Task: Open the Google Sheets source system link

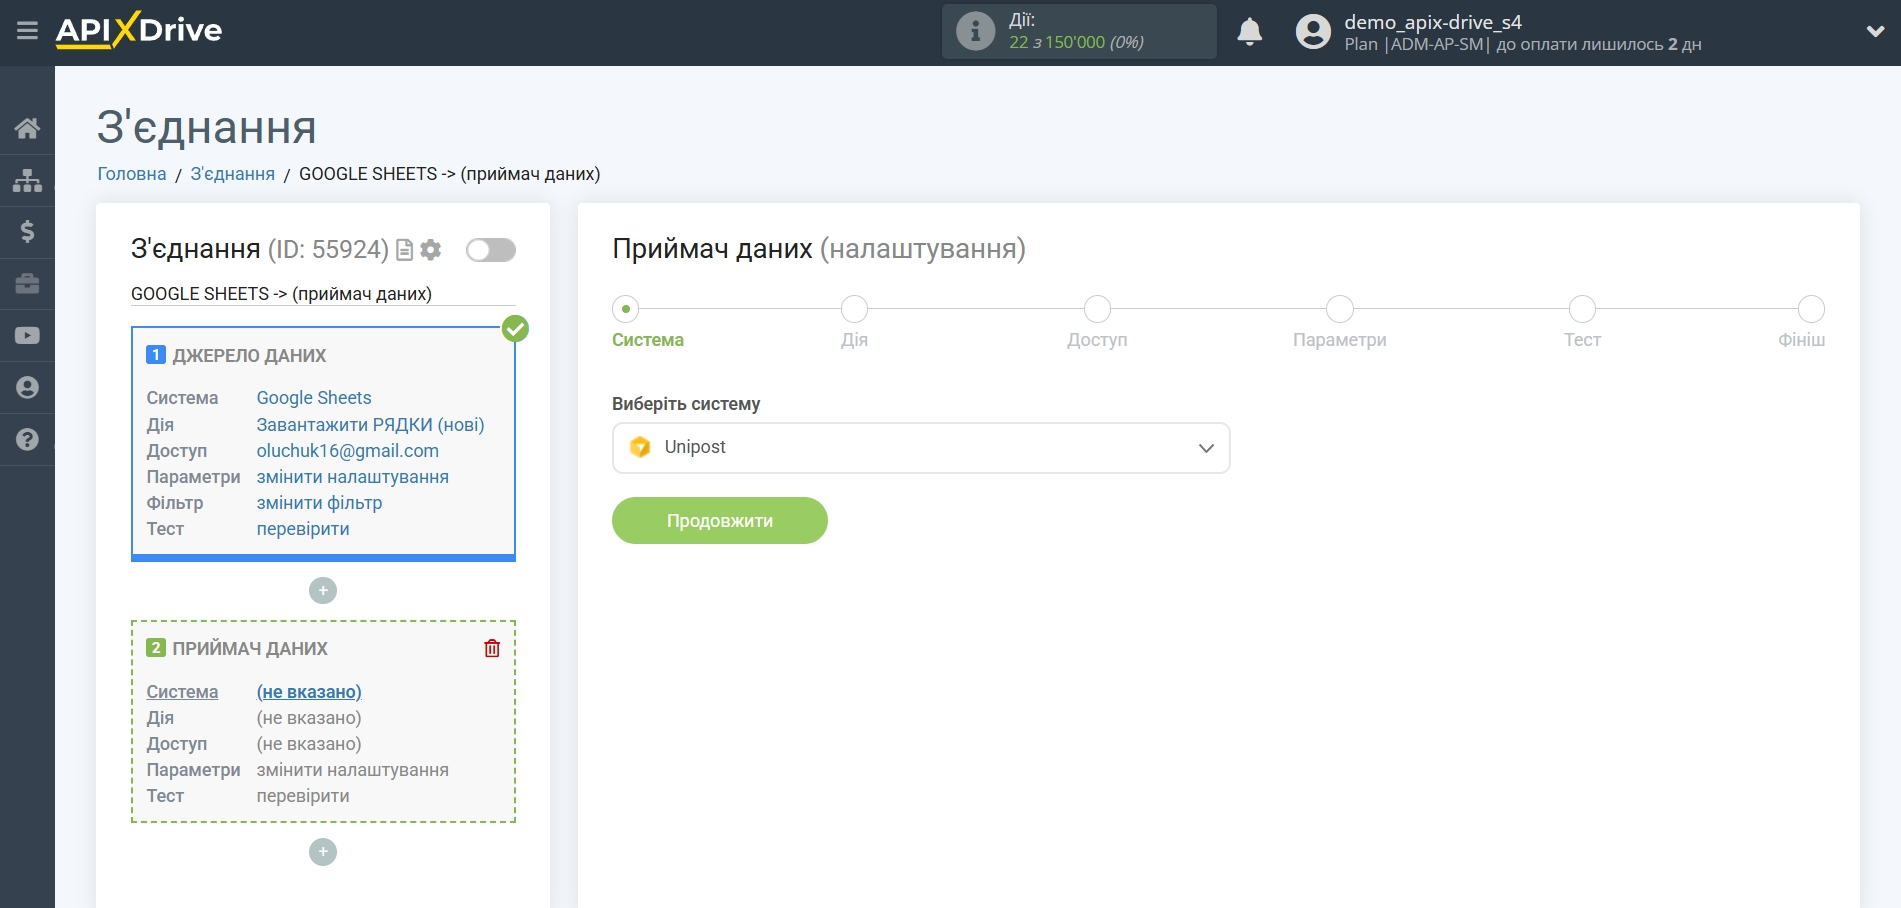Action: click(314, 398)
